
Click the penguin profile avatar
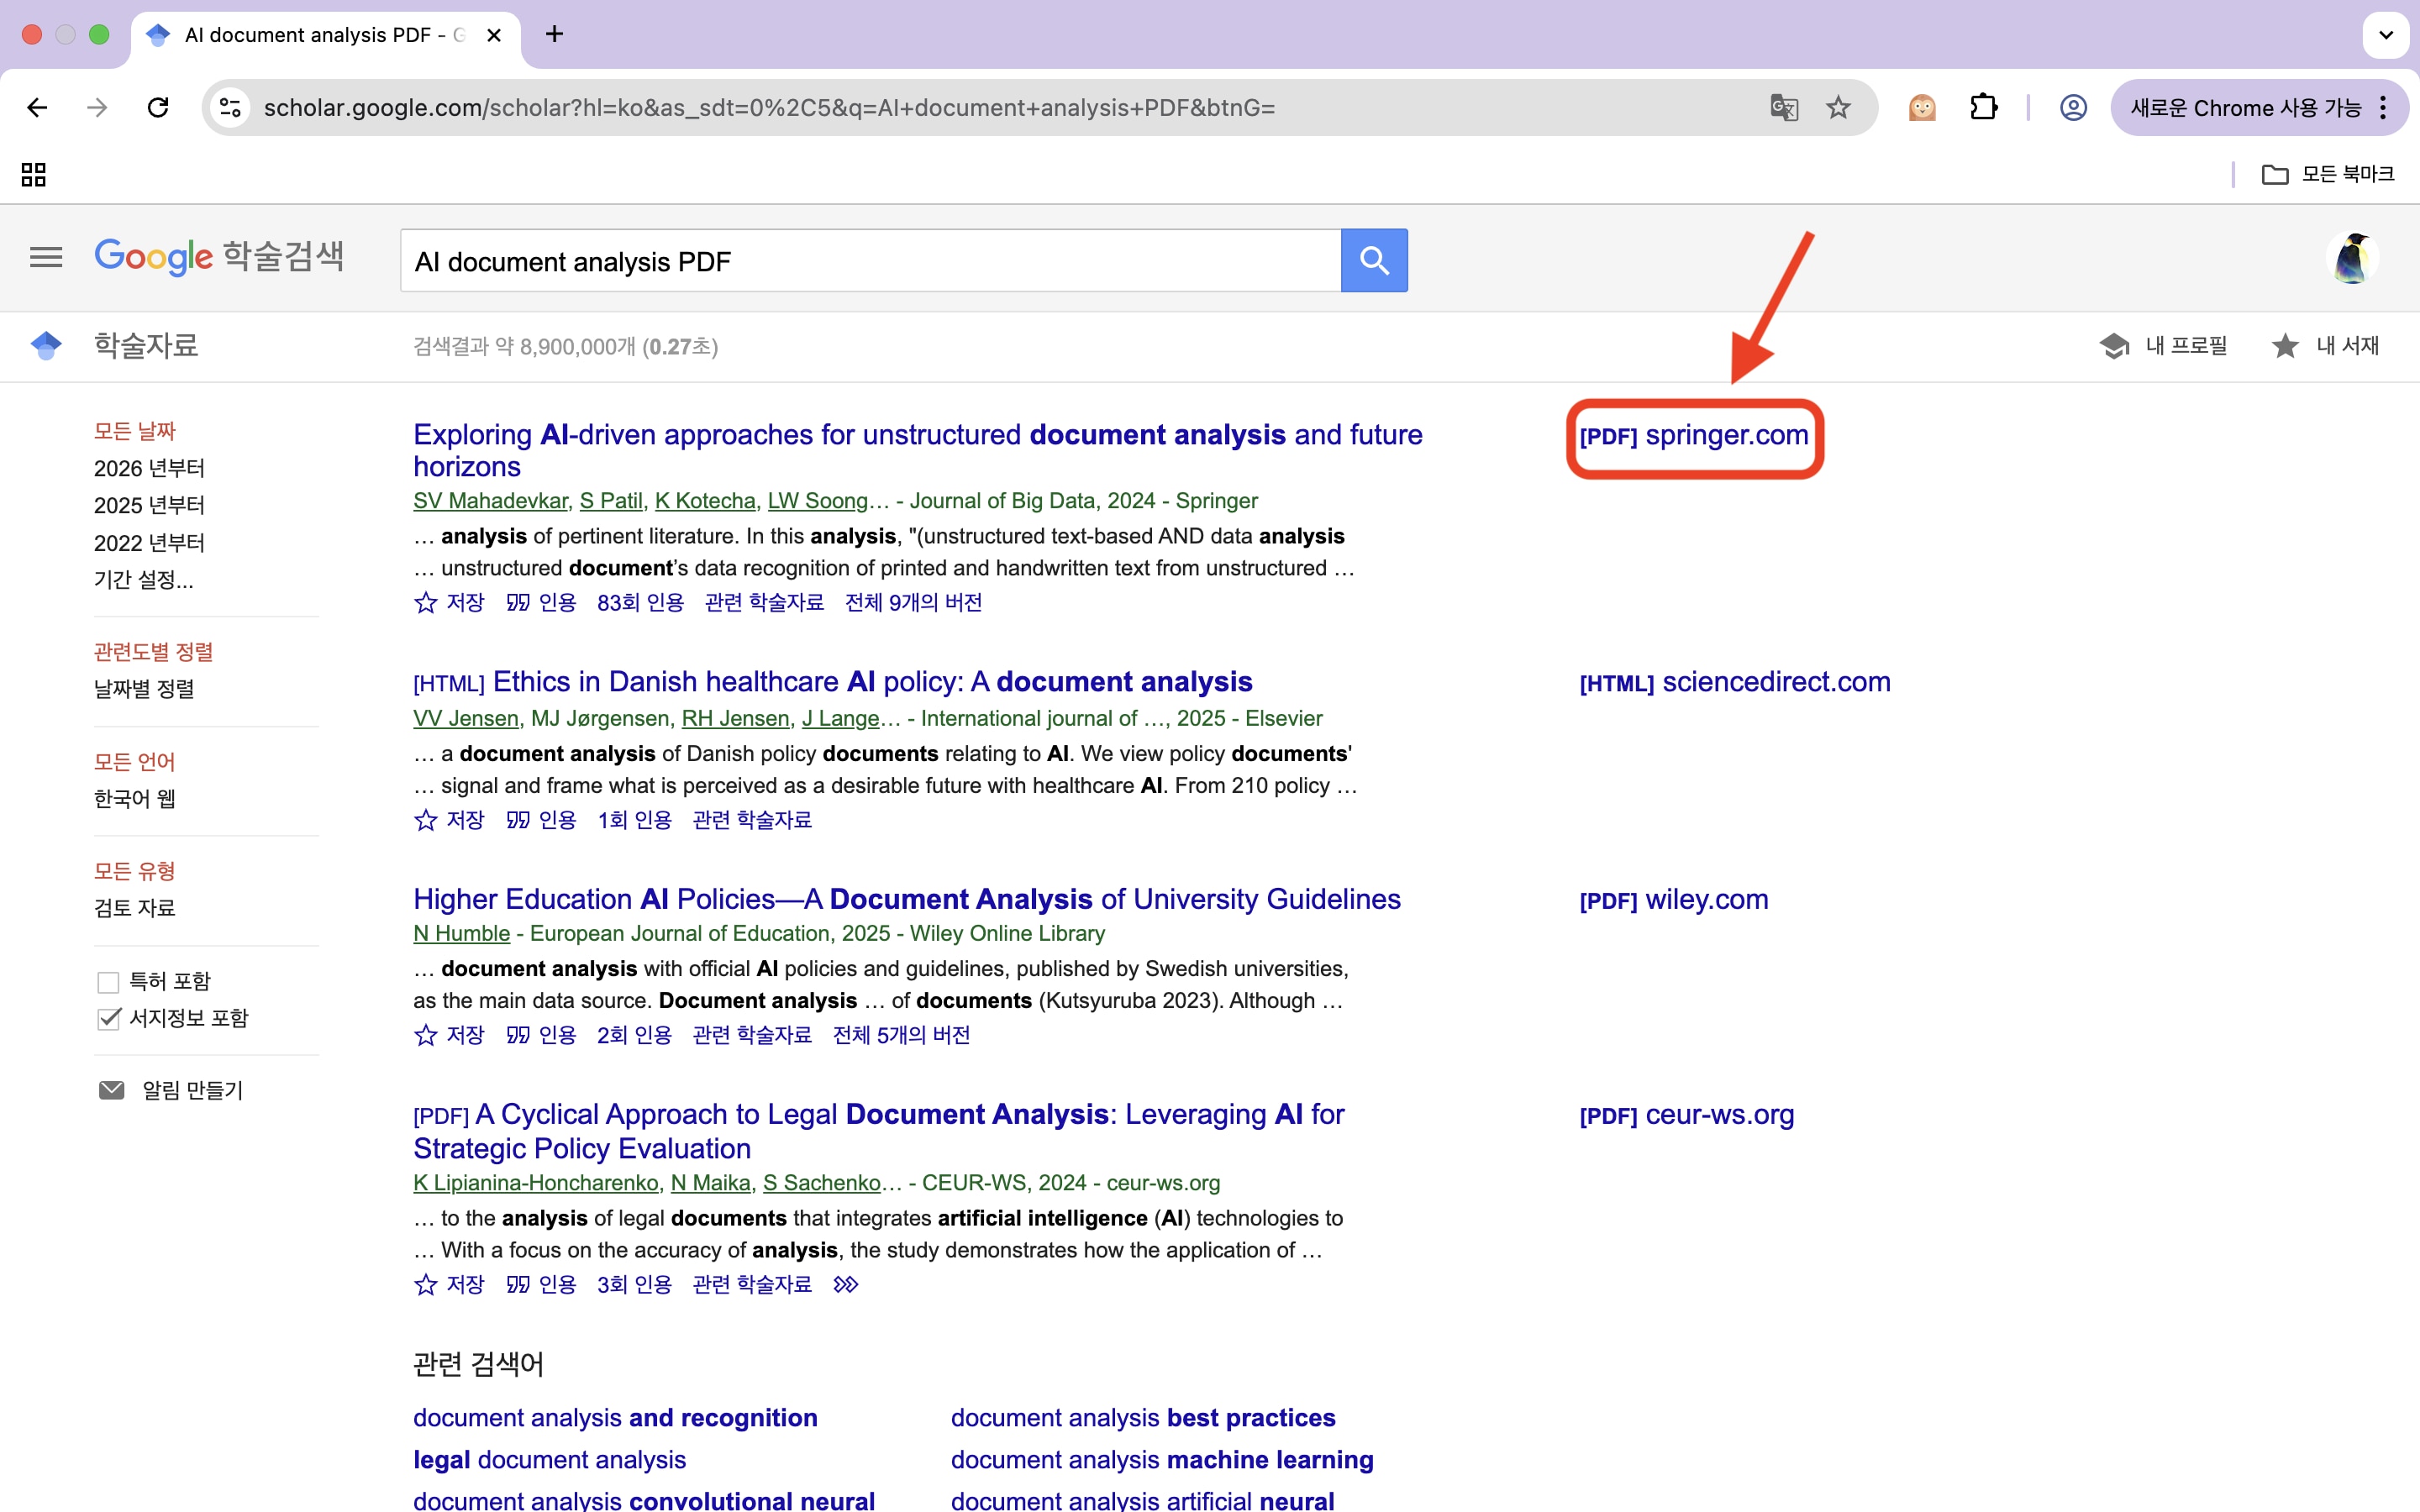tap(2350, 257)
